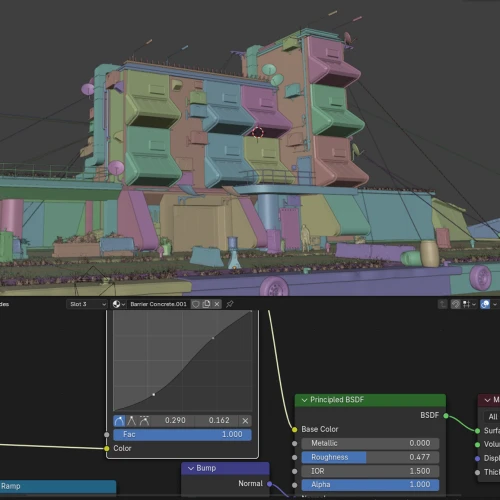Viewport: 500px width, 500px height.
Task: Click the Fac slider on curves node
Action: [182, 435]
